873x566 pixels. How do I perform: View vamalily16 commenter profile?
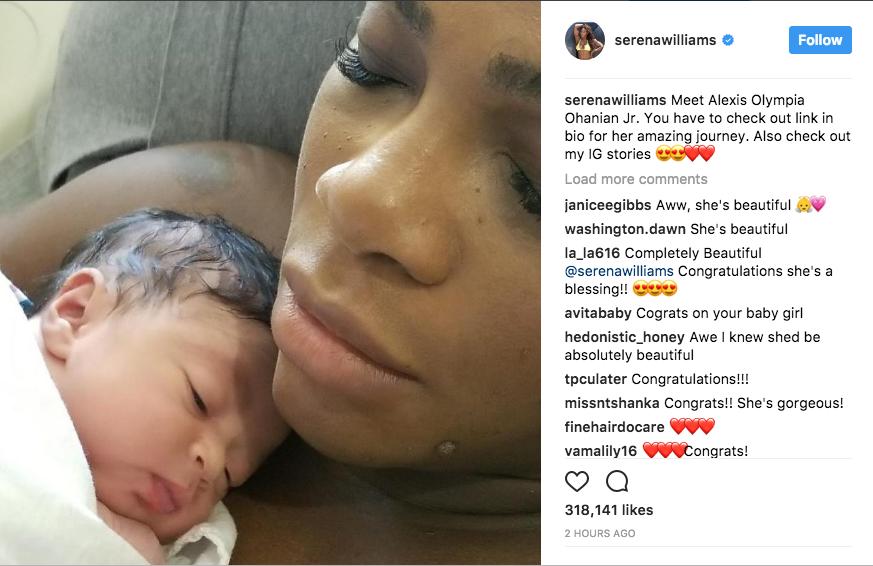click(x=600, y=451)
